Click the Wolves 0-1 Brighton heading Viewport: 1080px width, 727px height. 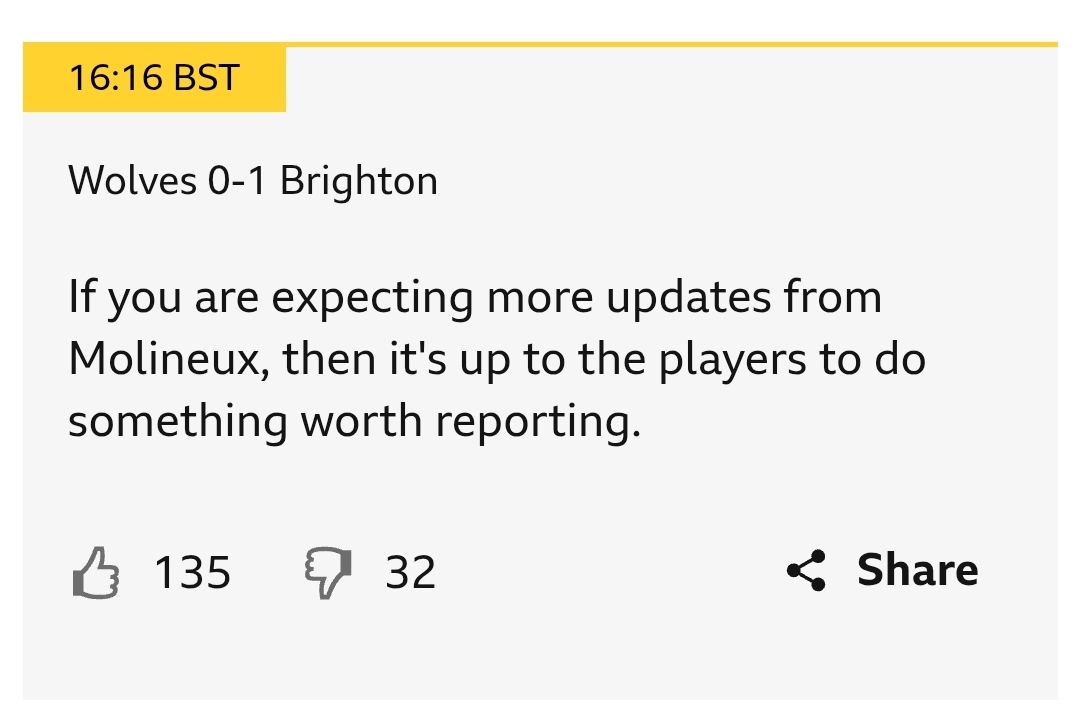(x=253, y=181)
